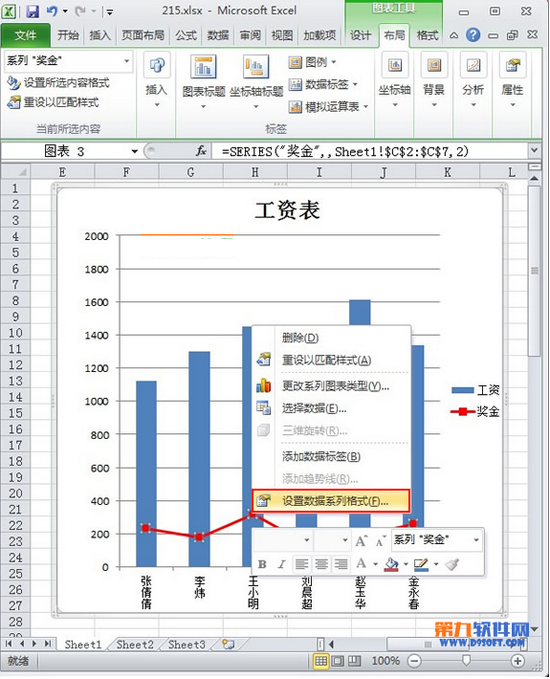Image resolution: width=550 pixels, height=679 pixels.
Task: Choose 添加数据标签(B) in context menu
Action: (331, 456)
